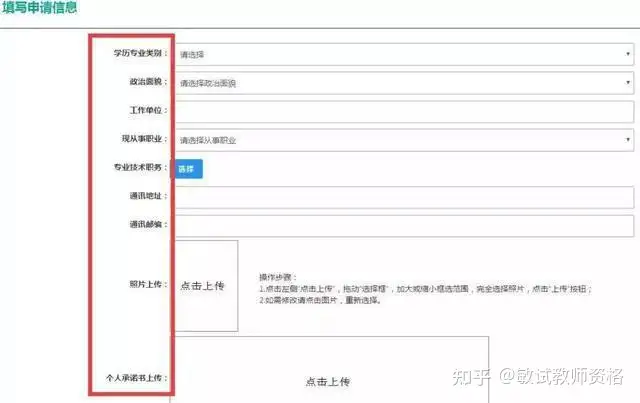Click the 政治面貌 label
The height and width of the screenshot is (403, 640).
(x=148, y=82)
